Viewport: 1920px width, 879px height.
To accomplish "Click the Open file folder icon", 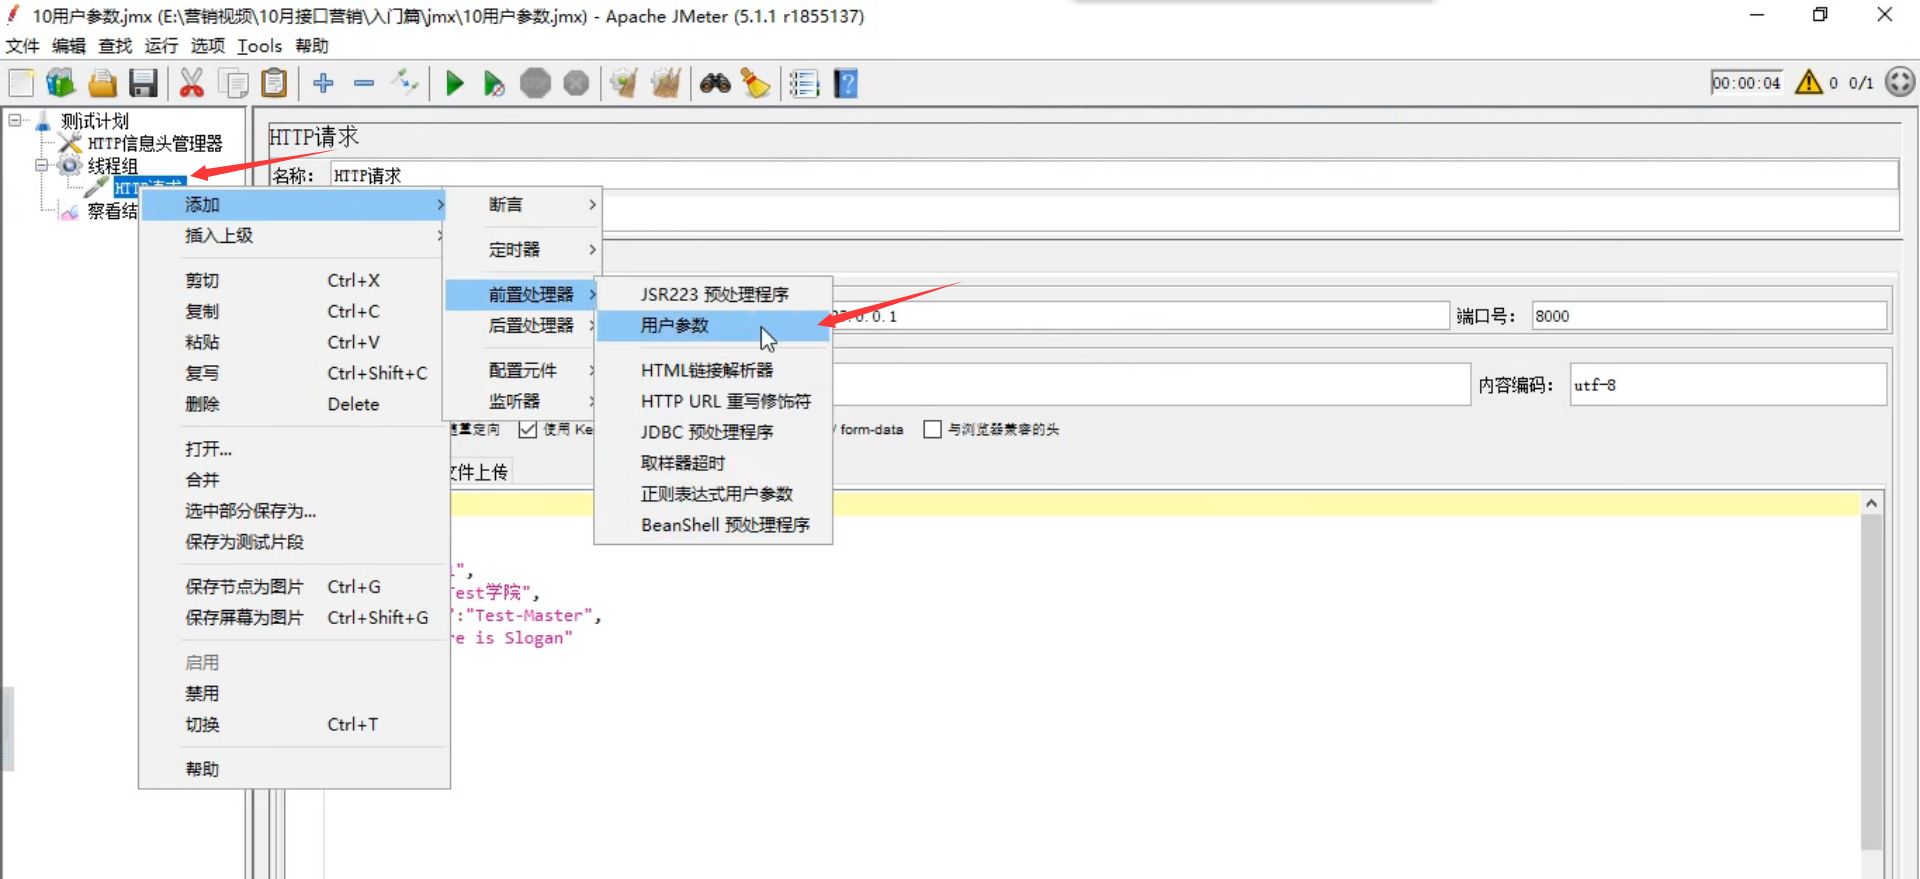I will click(102, 83).
